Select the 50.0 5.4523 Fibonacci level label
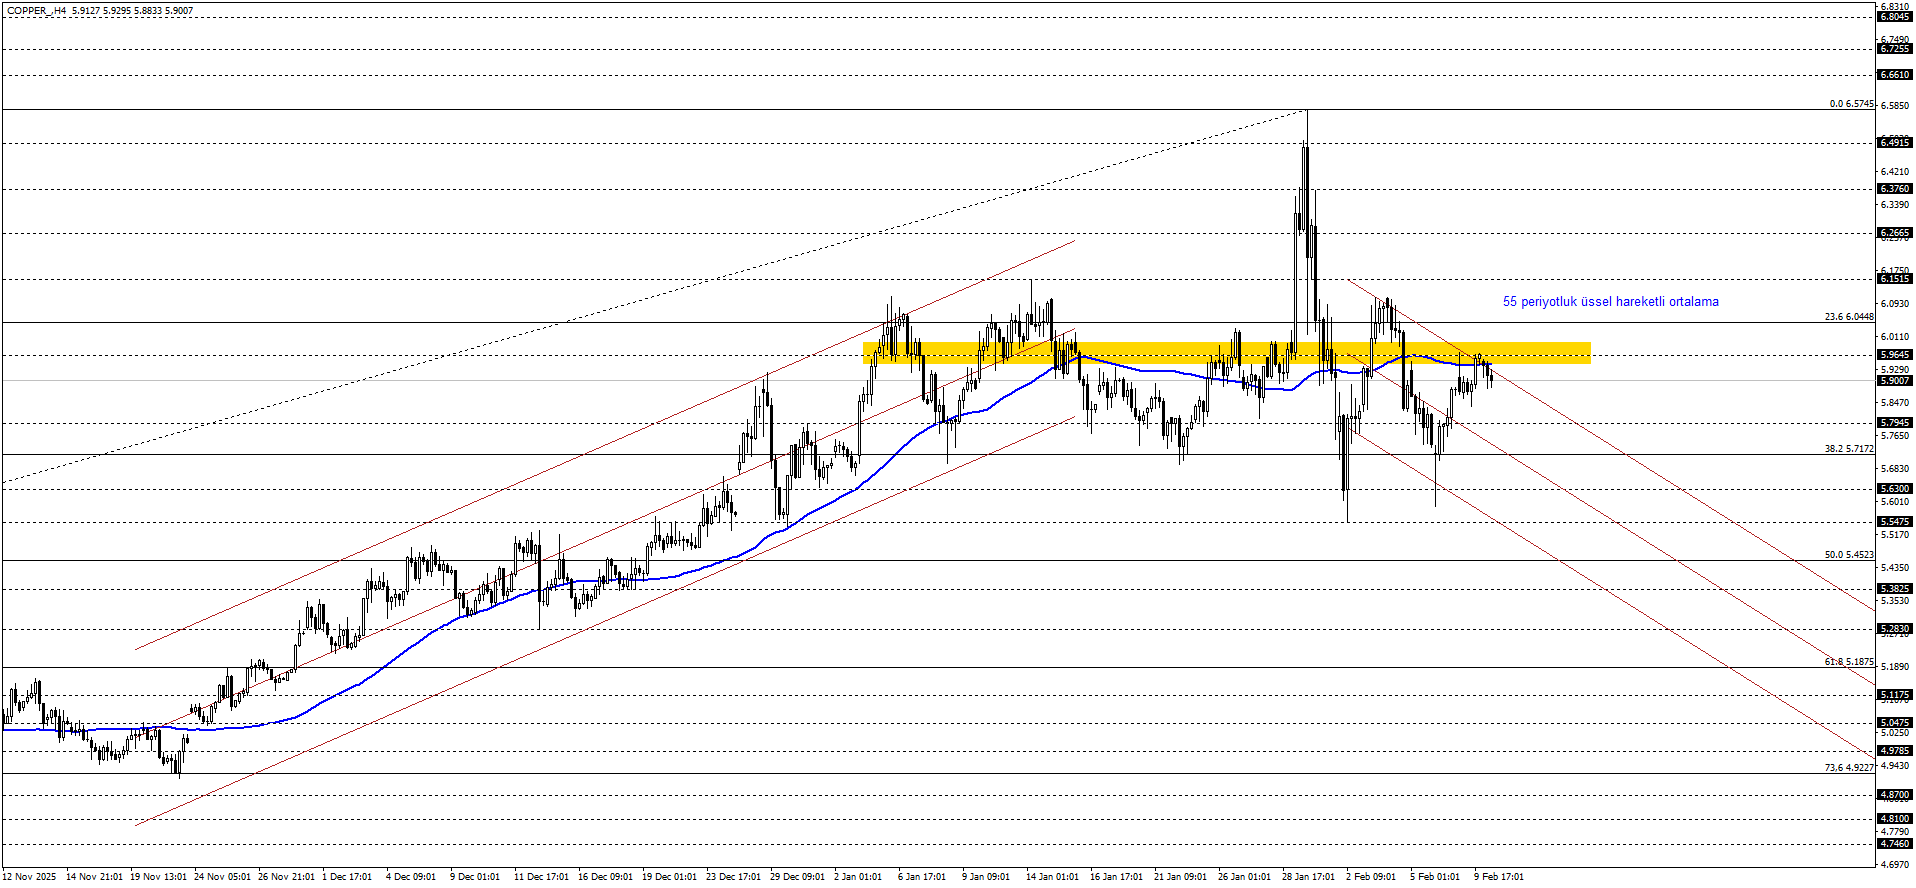1916x888 pixels. point(1849,555)
